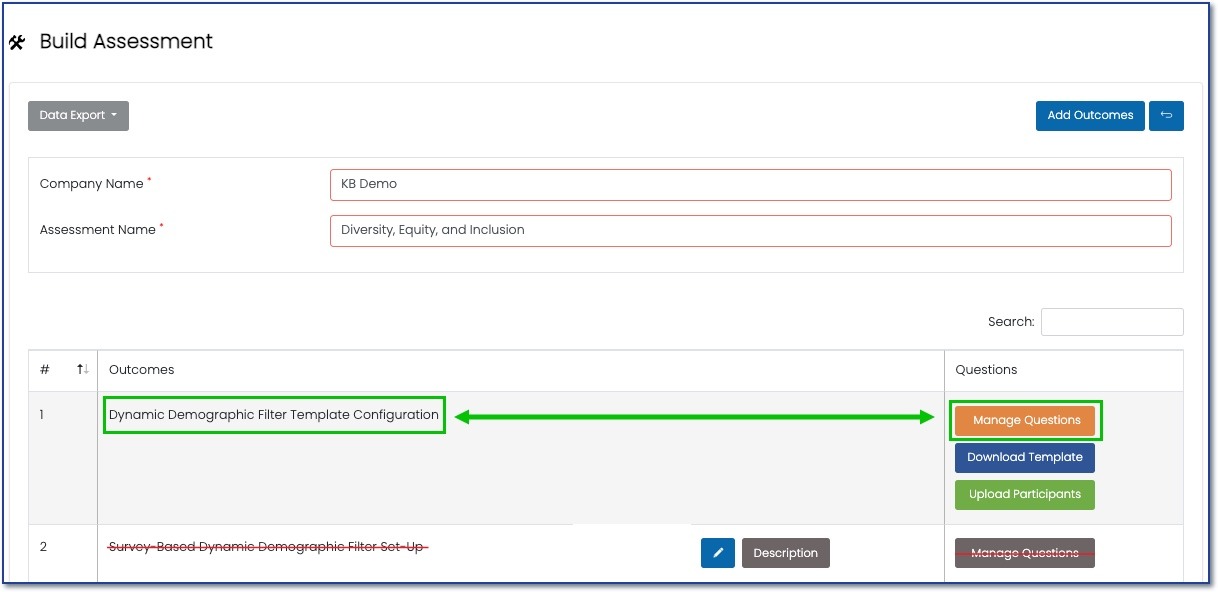Click the row number 1 cell
Image resolution: width=1218 pixels, height=592 pixels.
click(43, 415)
